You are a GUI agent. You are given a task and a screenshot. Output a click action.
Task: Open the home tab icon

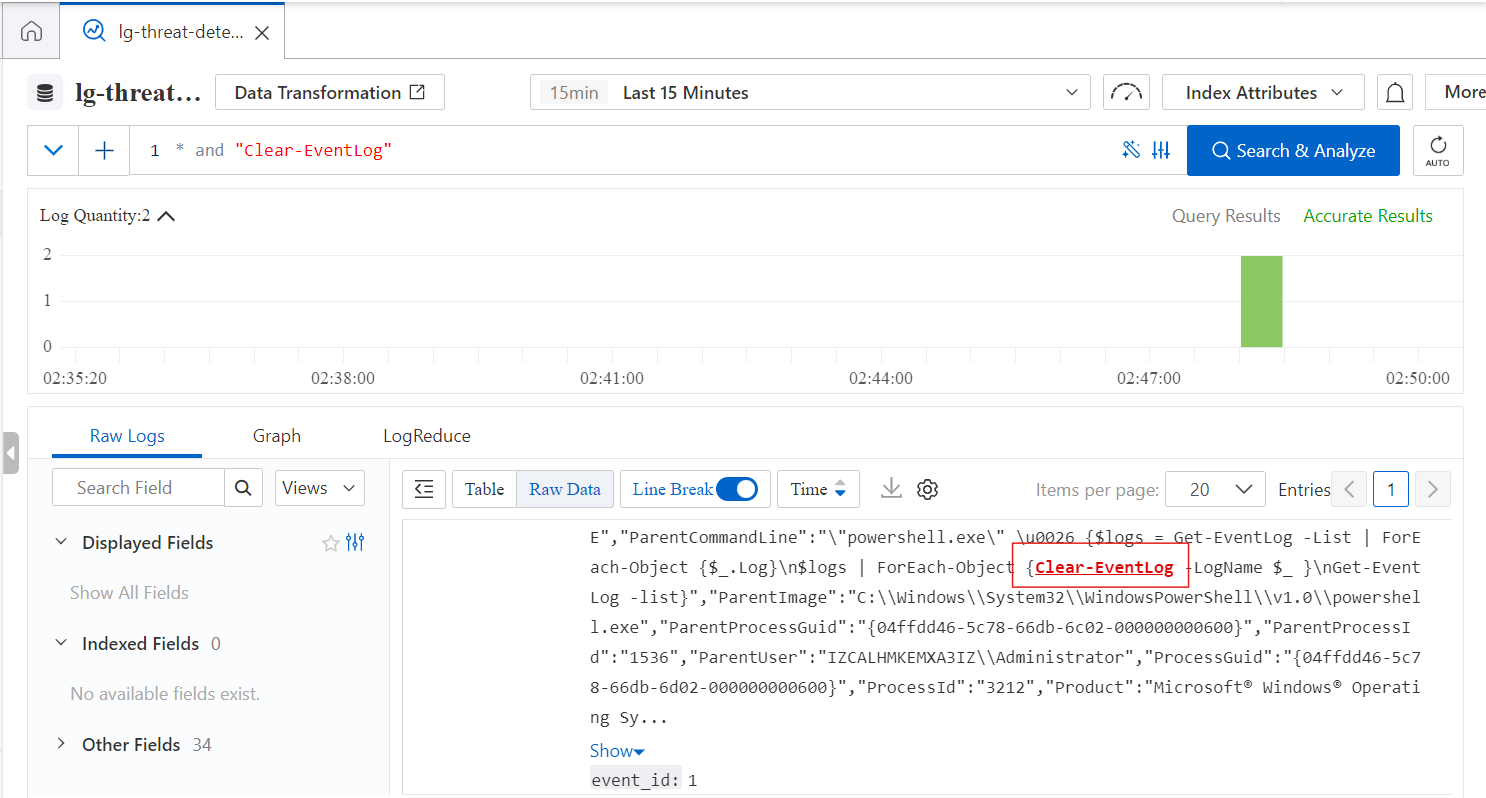coord(31,31)
